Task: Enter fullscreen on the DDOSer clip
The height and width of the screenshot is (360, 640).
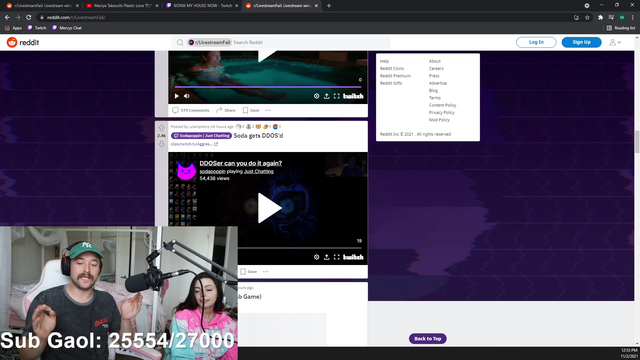Action: tap(337, 257)
